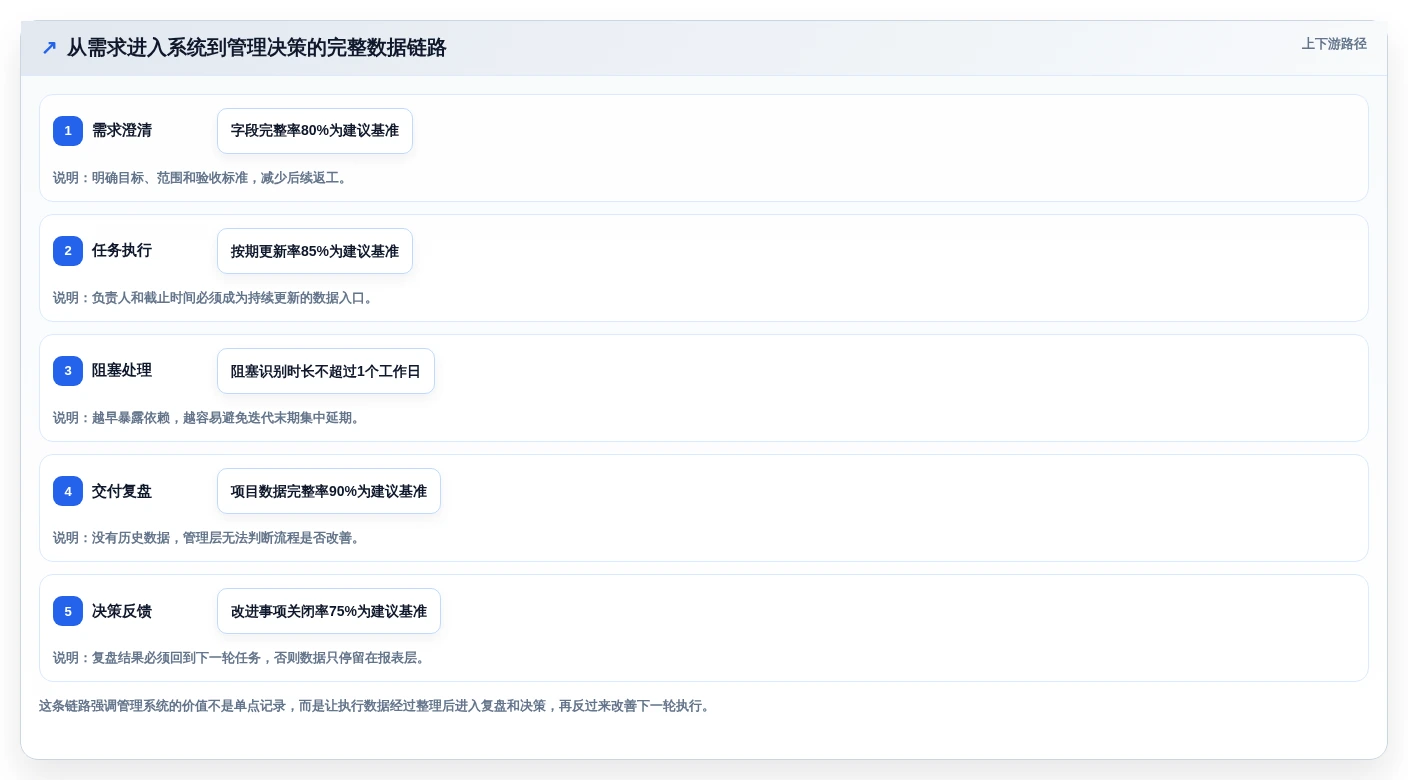Click step number 2 badge
This screenshot has height=780, width=1408.
68,251
